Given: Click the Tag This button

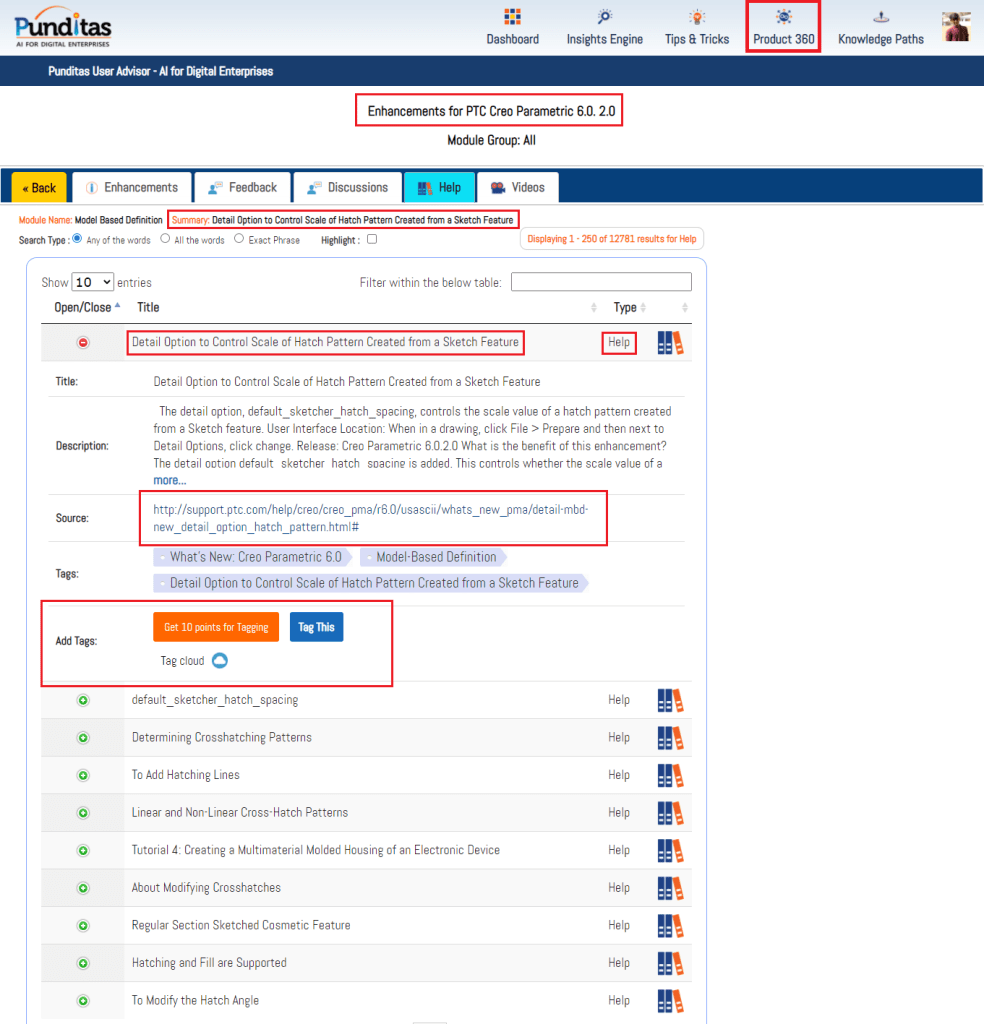Looking at the screenshot, I should (x=316, y=627).
